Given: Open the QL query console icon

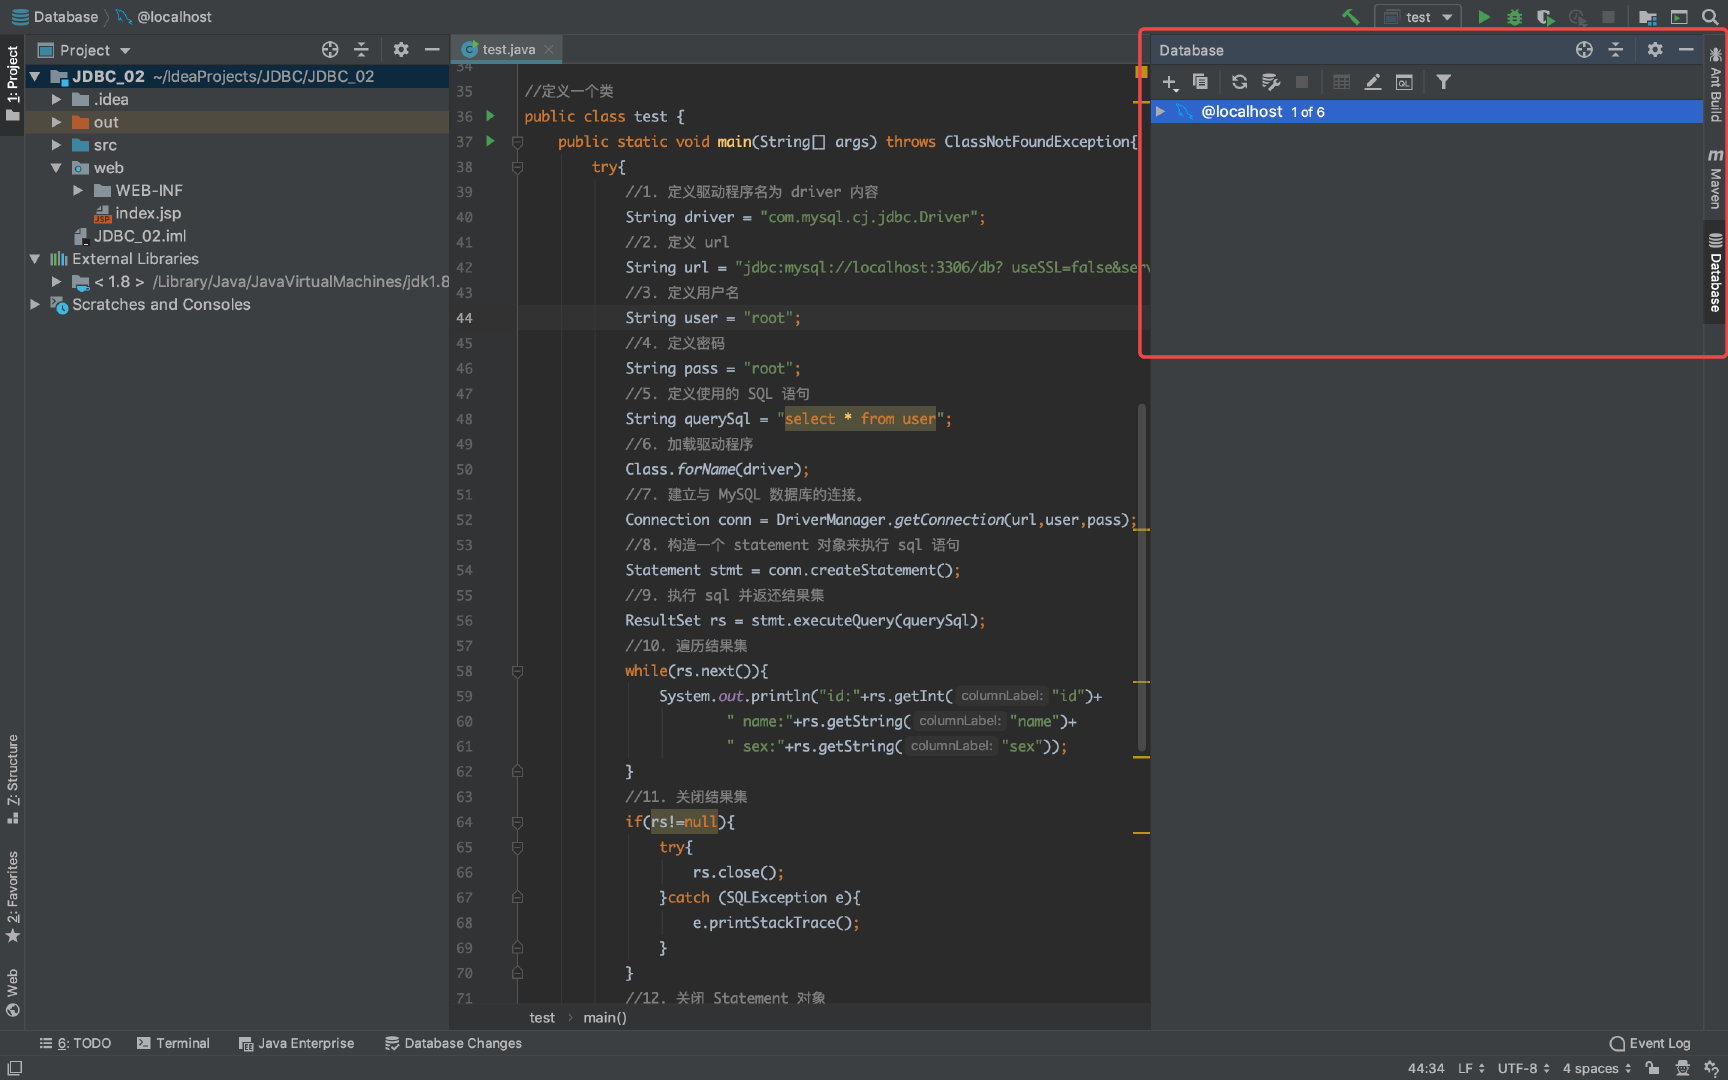Looking at the screenshot, I should pyautogui.click(x=1404, y=82).
